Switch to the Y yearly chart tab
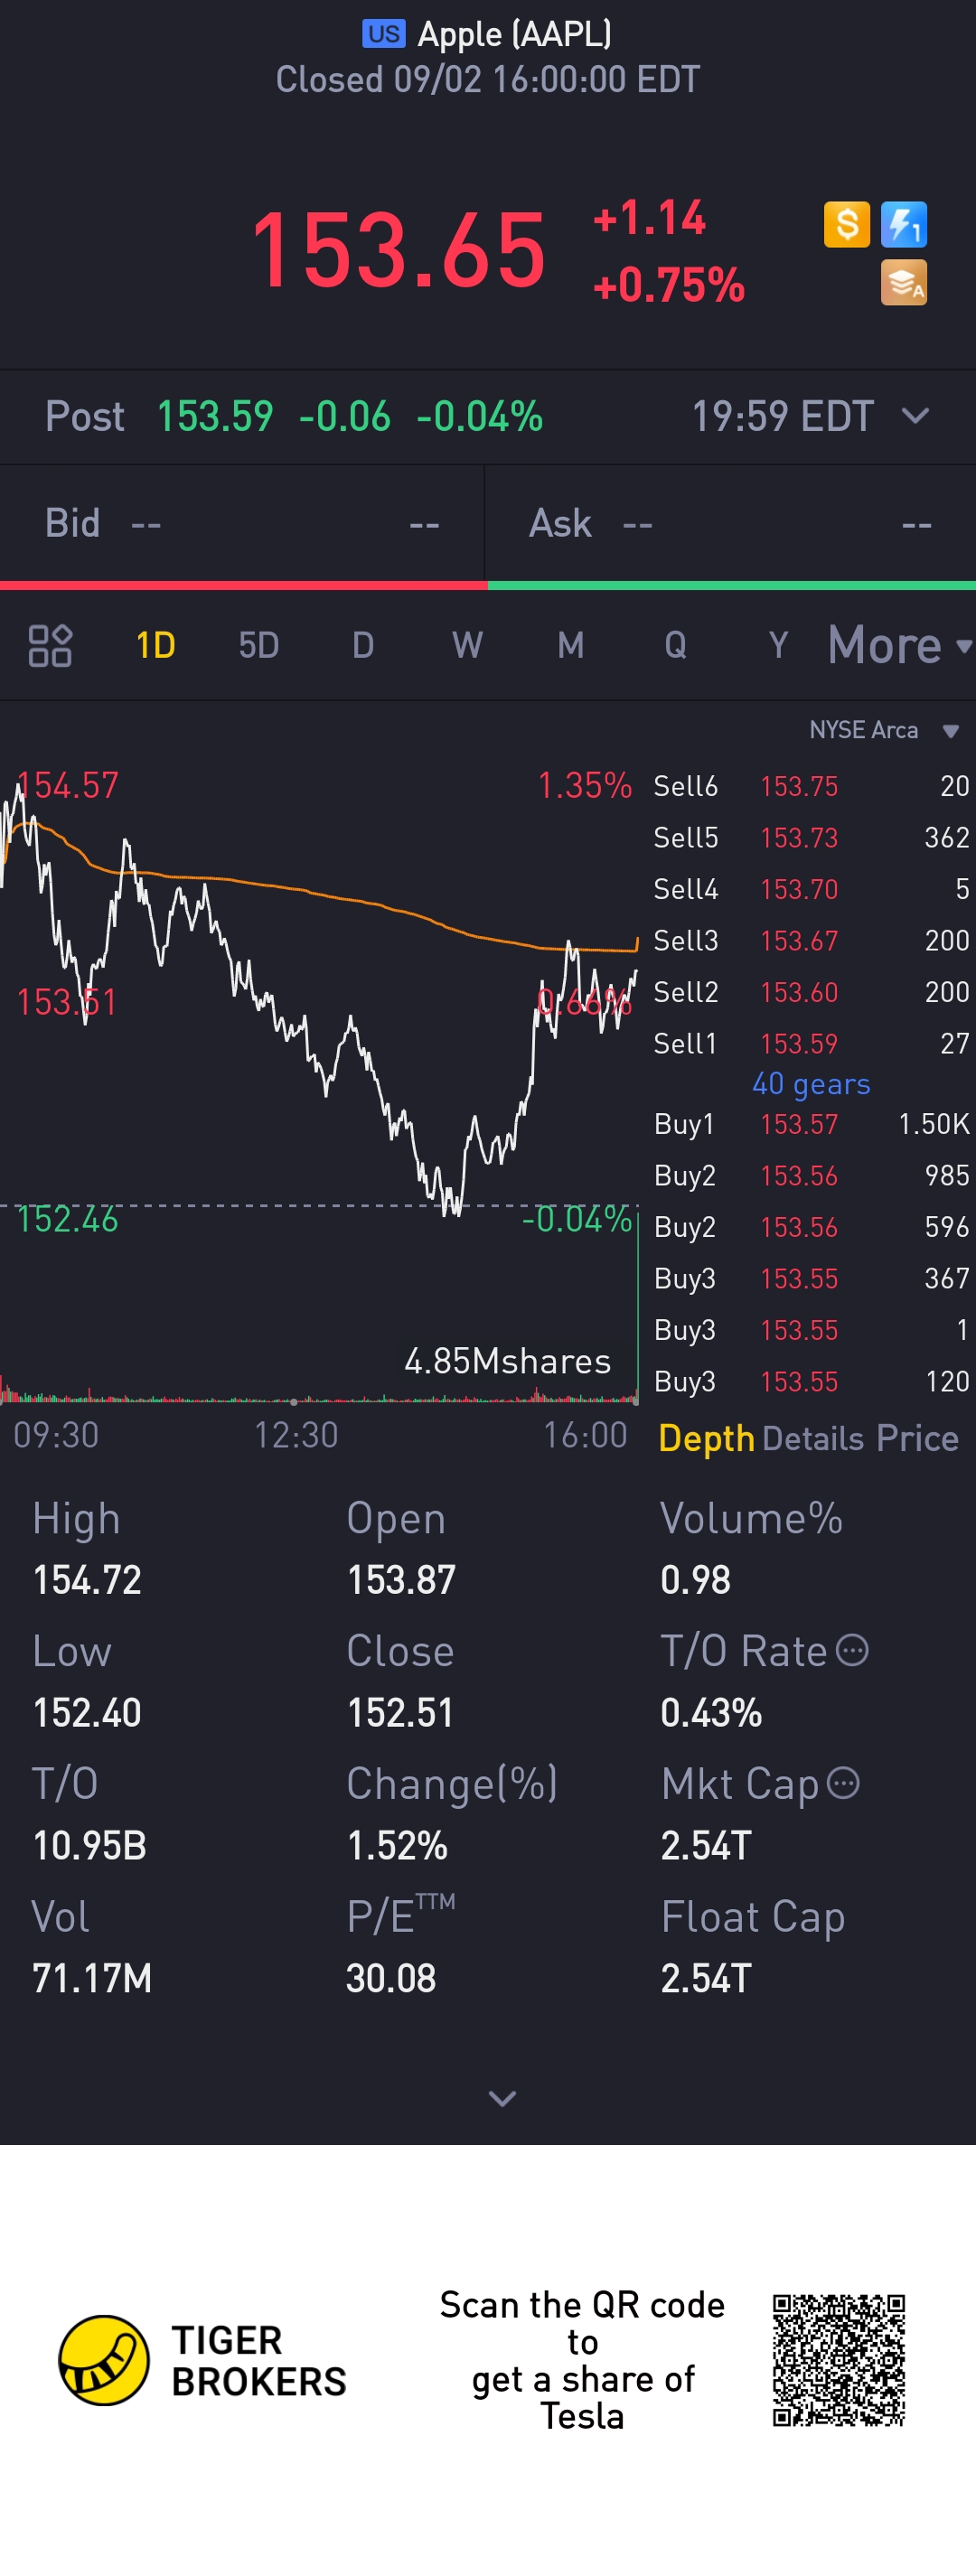The image size is (976, 2576). click(x=778, y=645)
